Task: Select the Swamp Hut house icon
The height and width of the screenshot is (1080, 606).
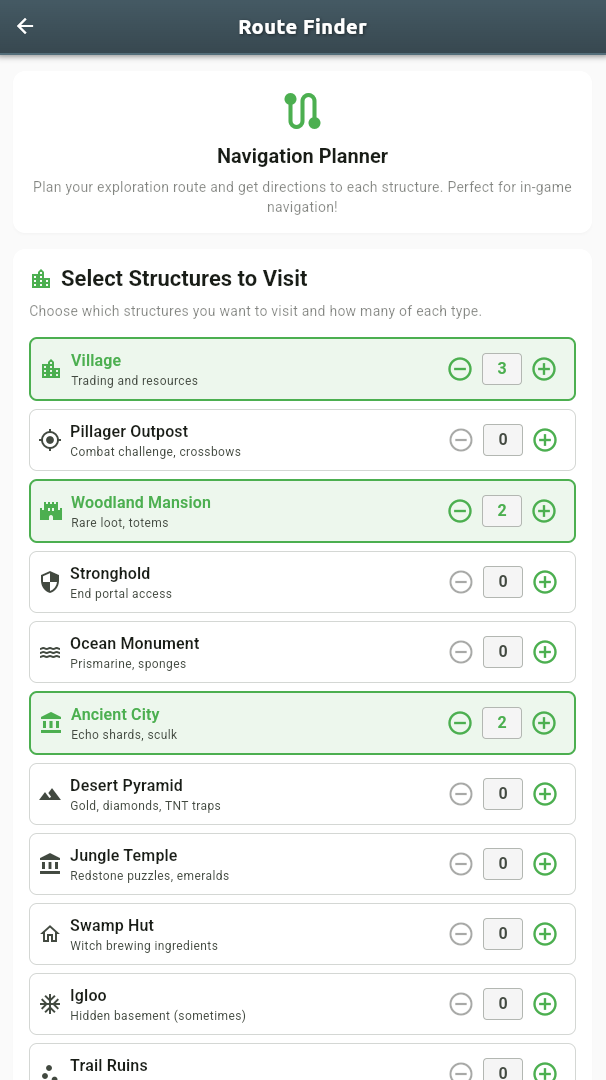Action: pos(50,933)
